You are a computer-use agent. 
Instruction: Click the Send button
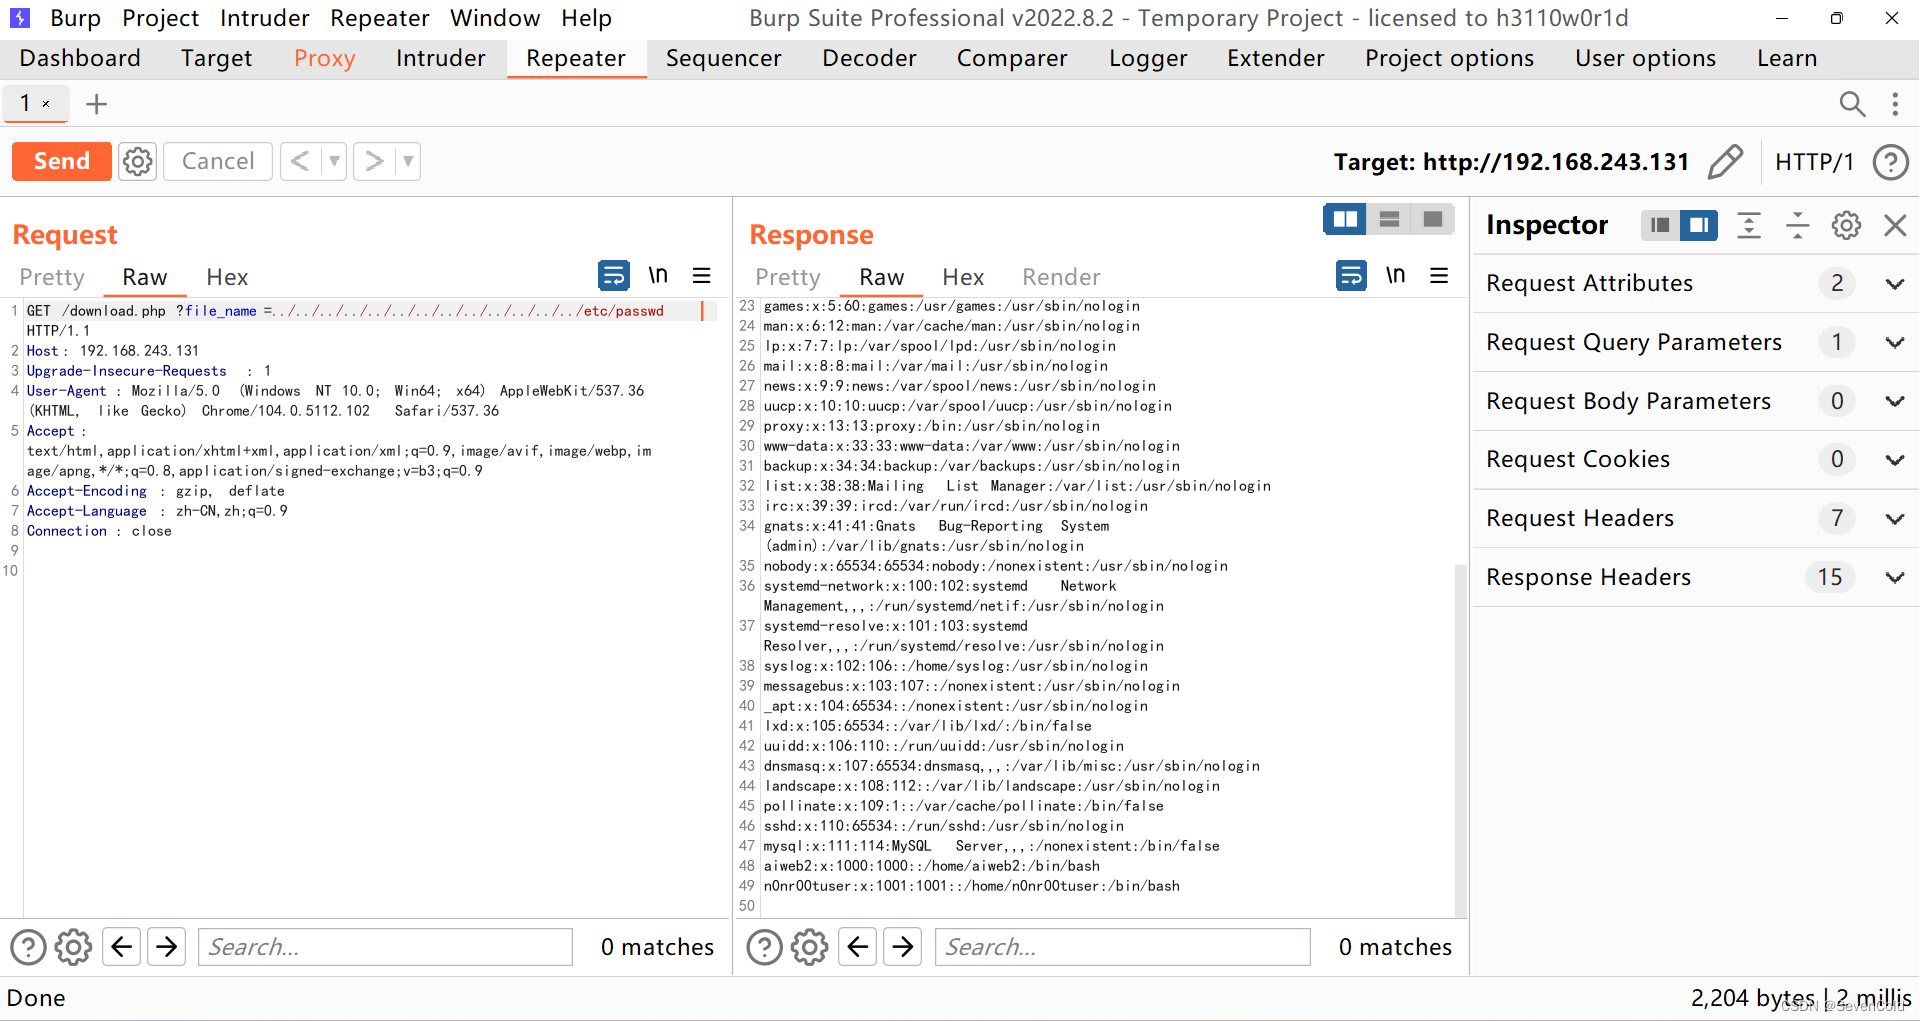pyautogui.click(x=61, y=161)
